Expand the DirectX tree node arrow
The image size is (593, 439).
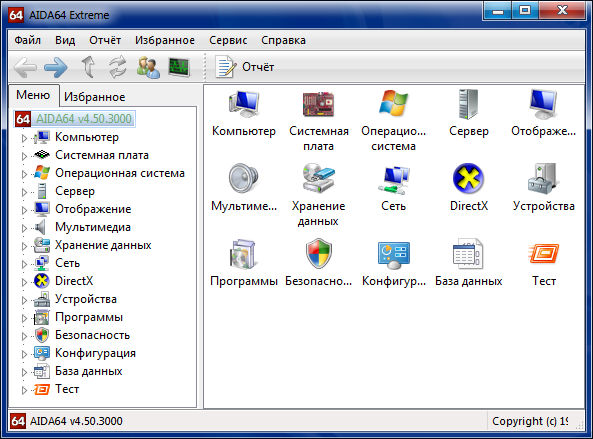pyautogui.click(x=24, y=282)
